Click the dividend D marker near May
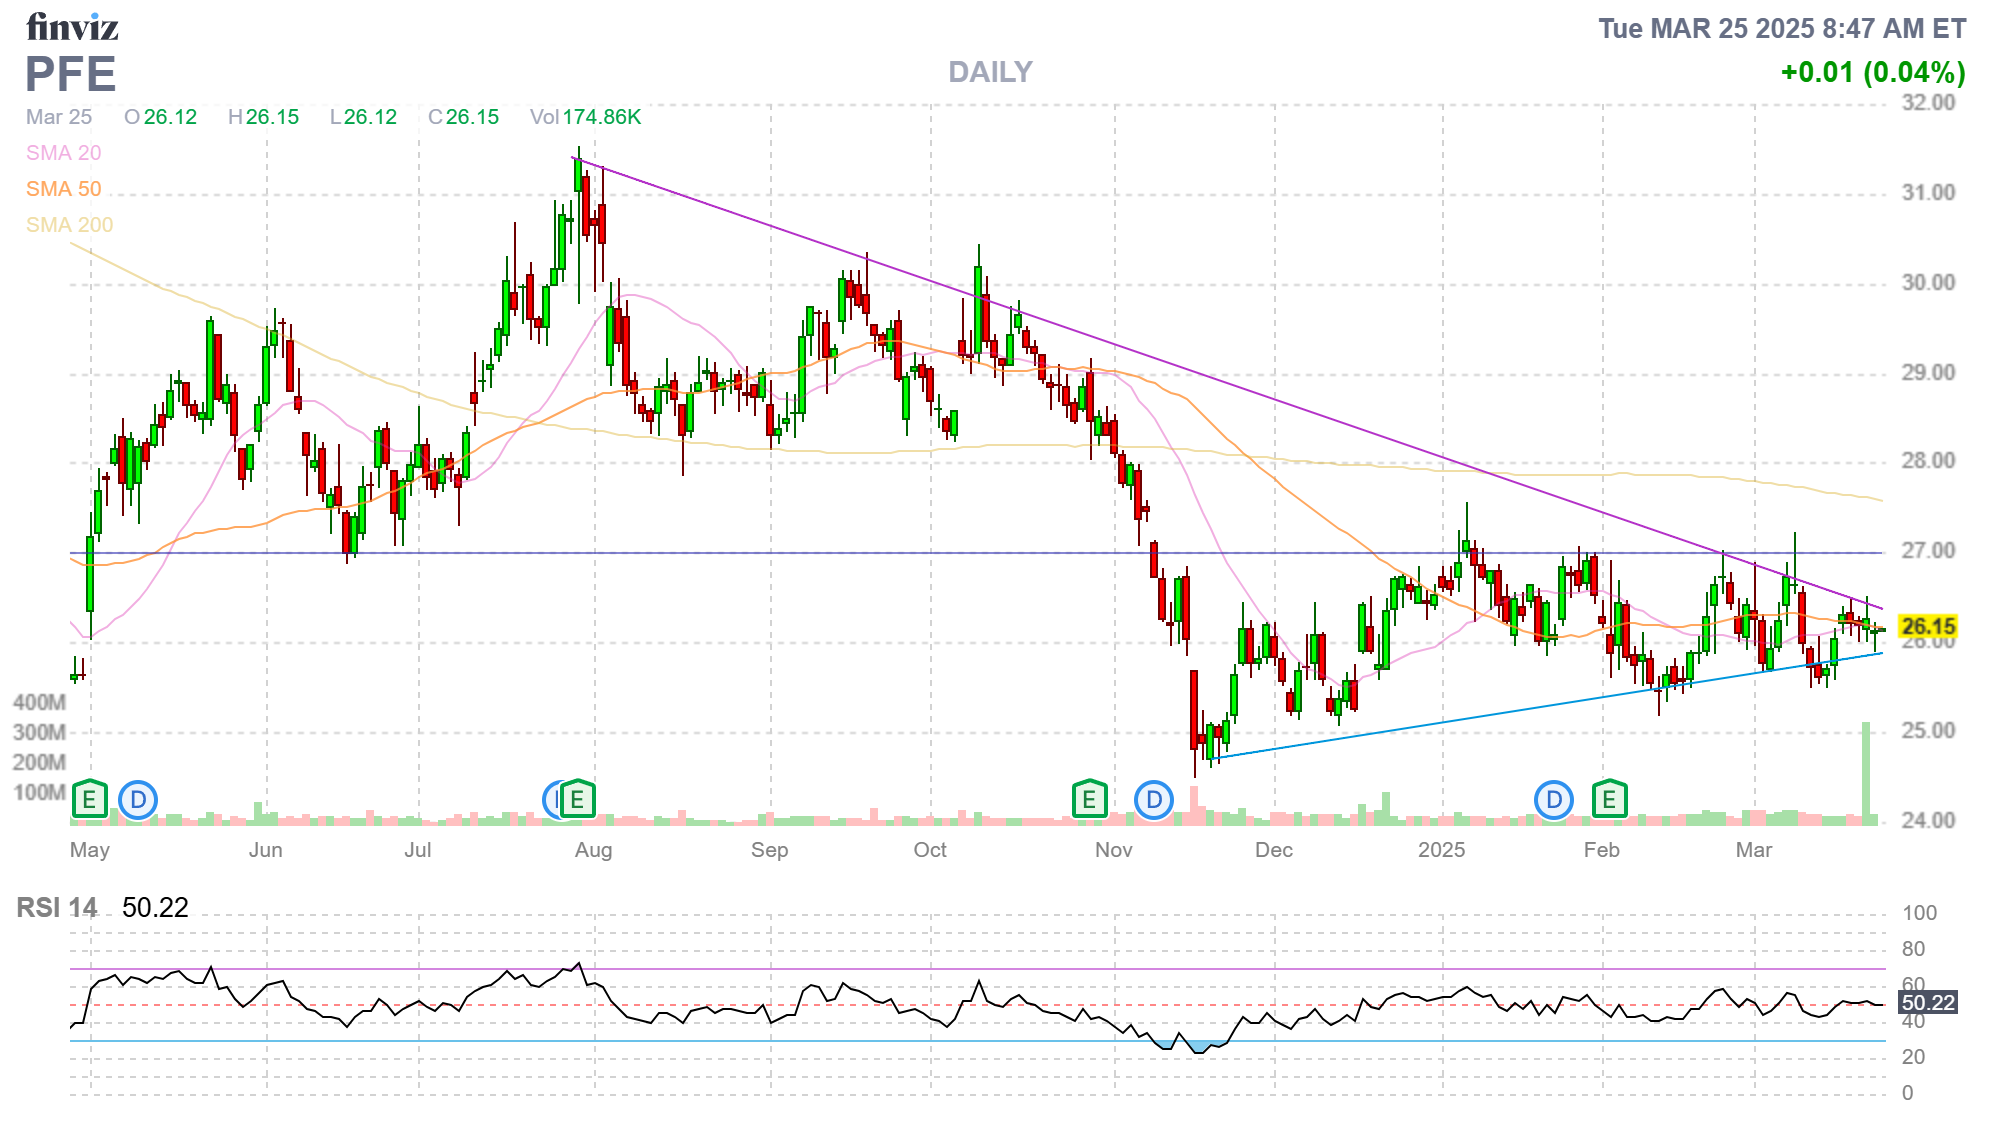Screen dimensions: 1992x1124 pos(138,800)
